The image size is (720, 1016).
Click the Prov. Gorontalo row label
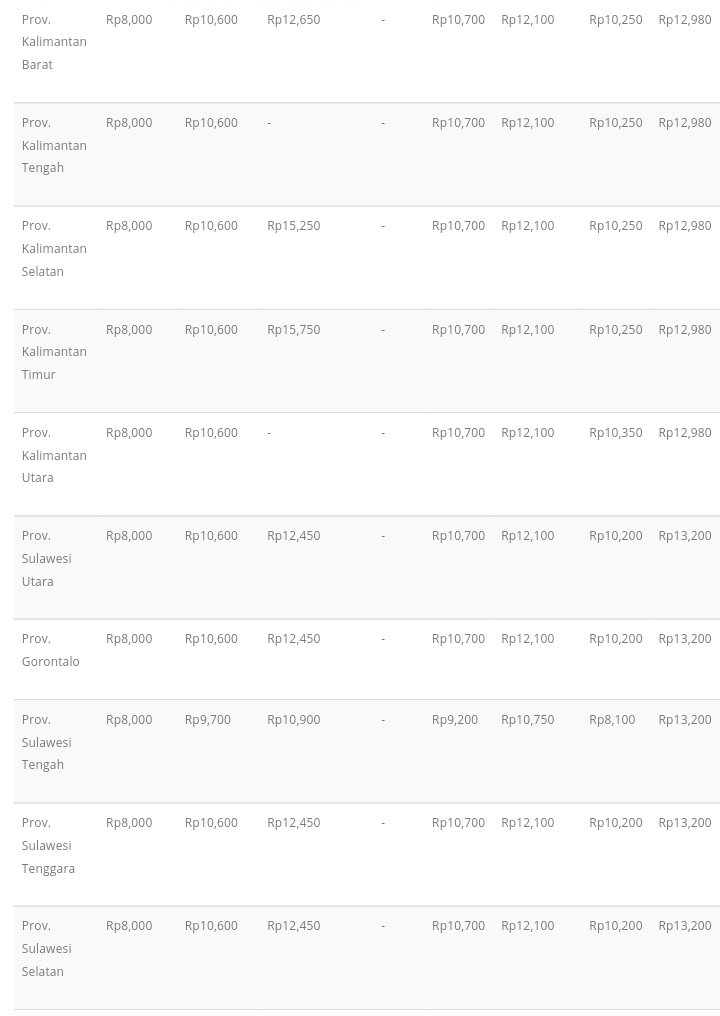click(x=50, y=650)
